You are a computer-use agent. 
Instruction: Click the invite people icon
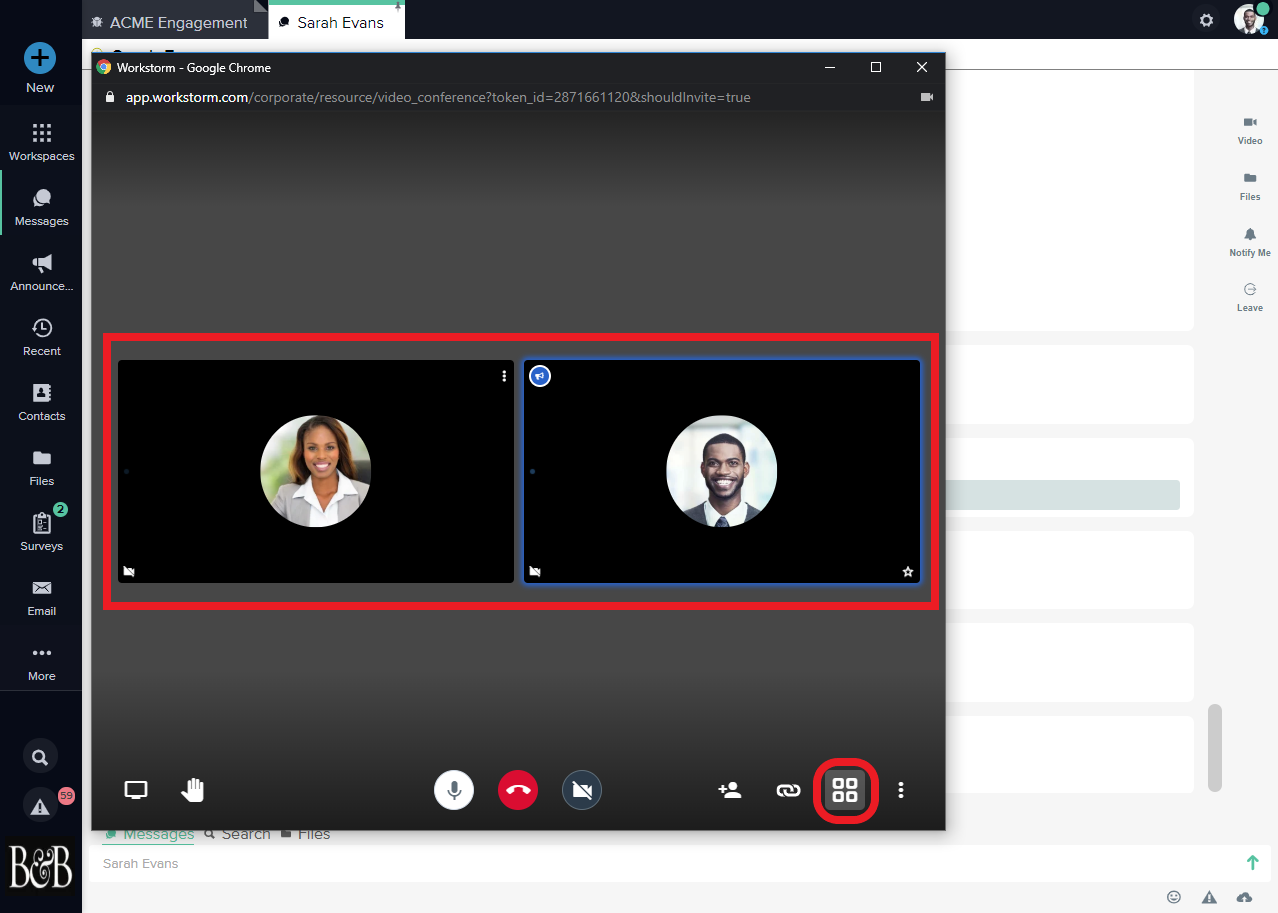tap(730, 790)
